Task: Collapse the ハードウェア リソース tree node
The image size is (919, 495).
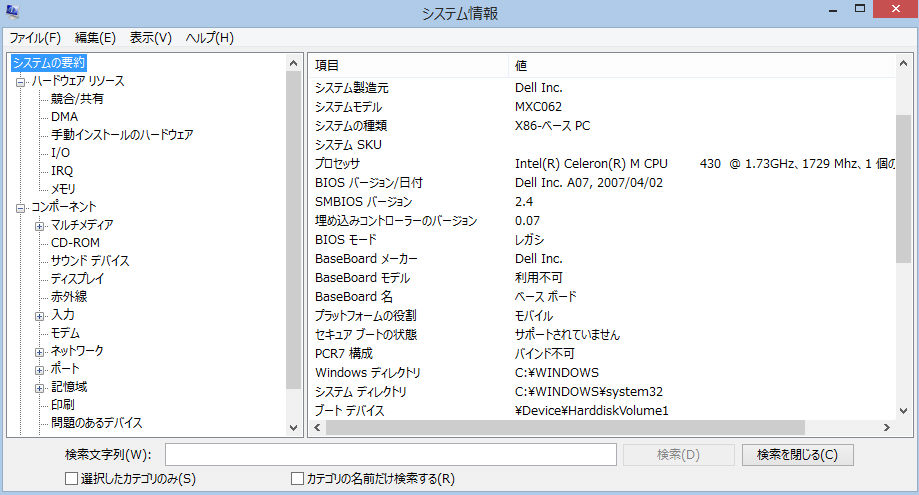Action: pos(20,81)
